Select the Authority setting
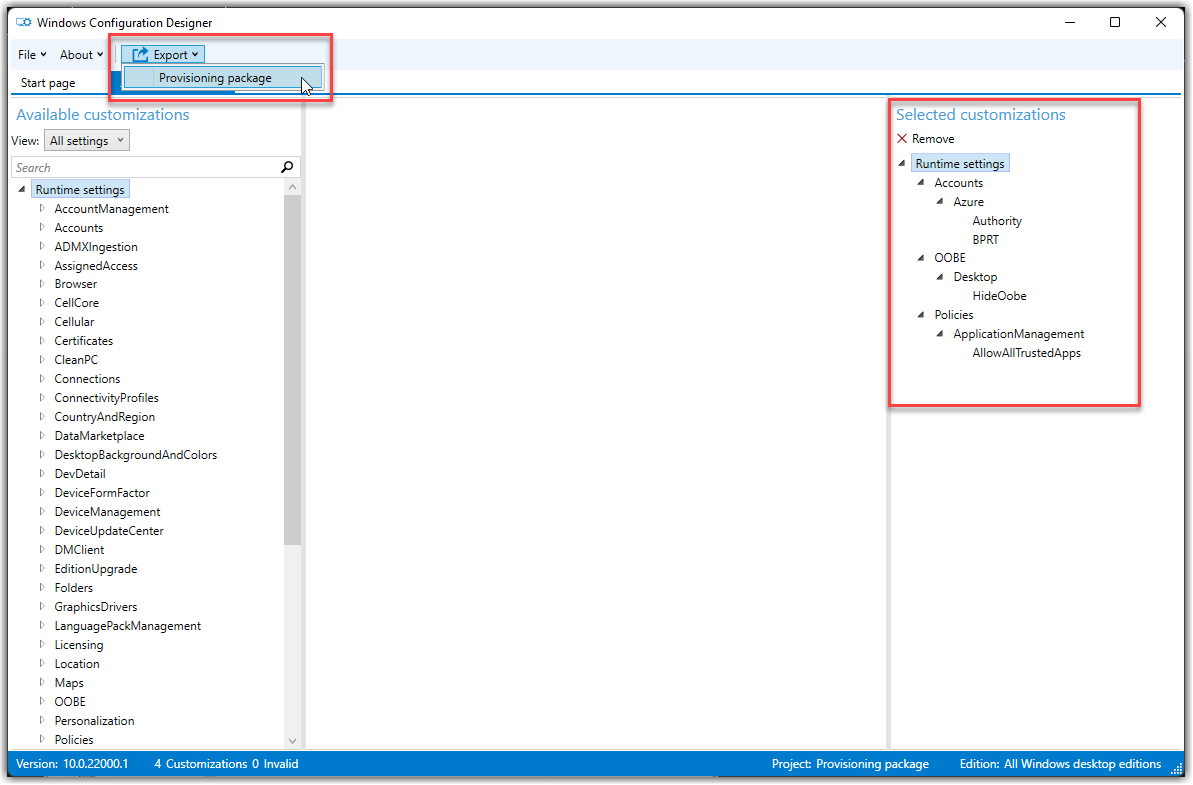Screen dimensions: 1193x785 [997, 221]
